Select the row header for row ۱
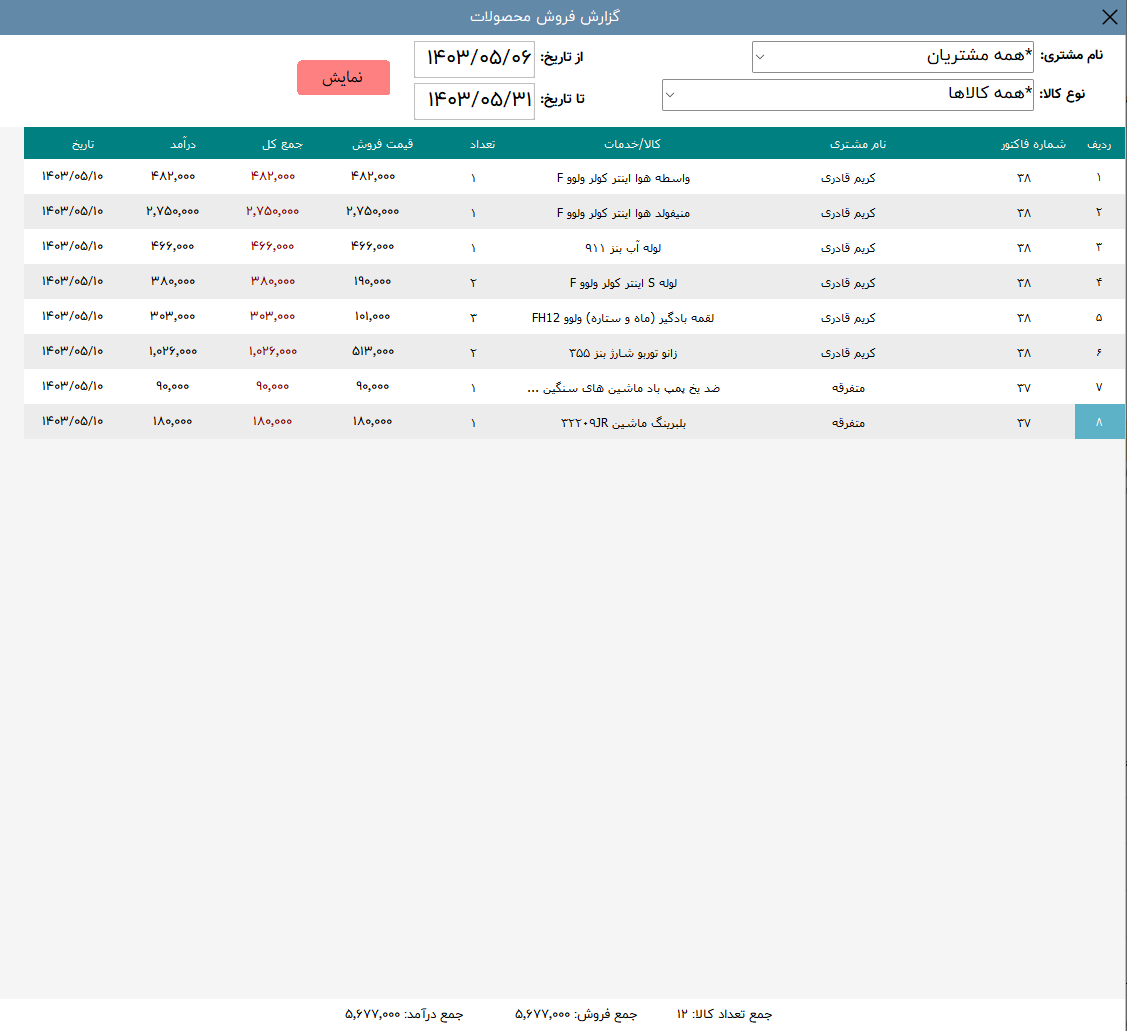The width and height of the screenshot is (1127, 1031). 1099,177
